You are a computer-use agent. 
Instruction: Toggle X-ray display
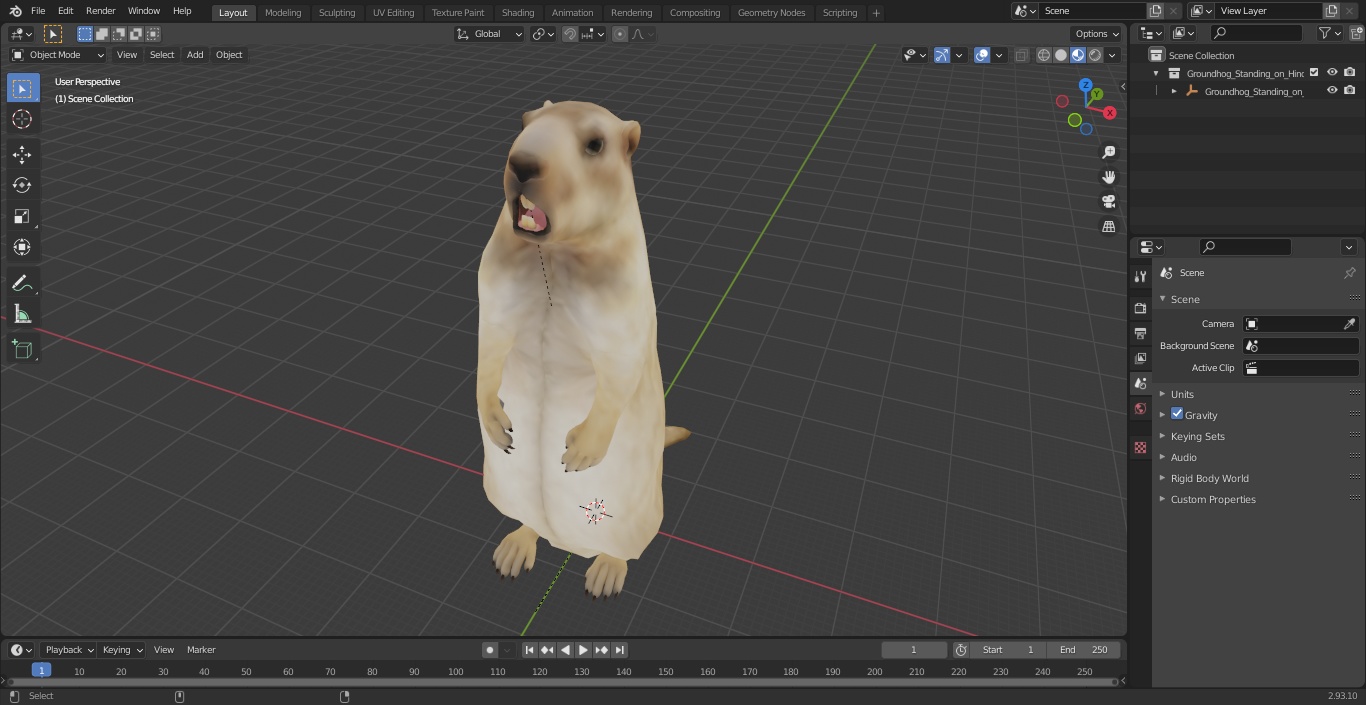tap(1021, 55)
